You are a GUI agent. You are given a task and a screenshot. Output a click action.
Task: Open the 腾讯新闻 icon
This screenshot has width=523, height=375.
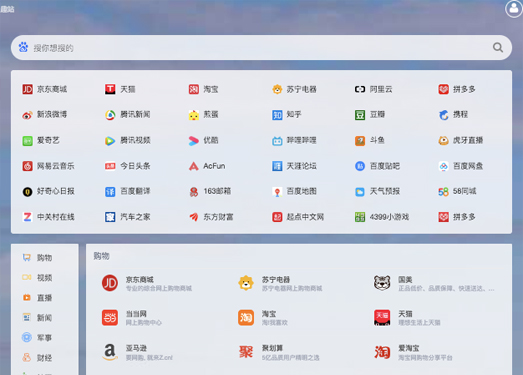tap(110, 115)
